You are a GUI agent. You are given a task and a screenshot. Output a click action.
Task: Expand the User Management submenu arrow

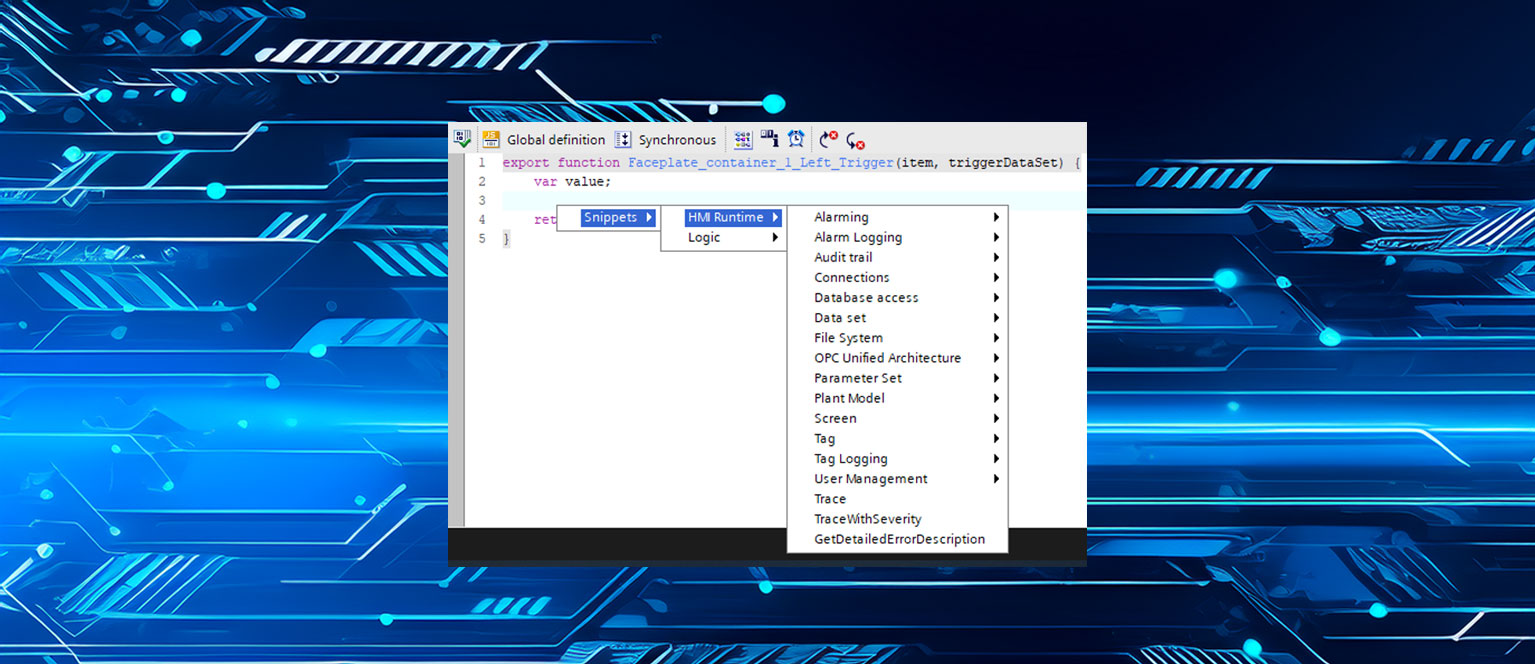(996, 479)
